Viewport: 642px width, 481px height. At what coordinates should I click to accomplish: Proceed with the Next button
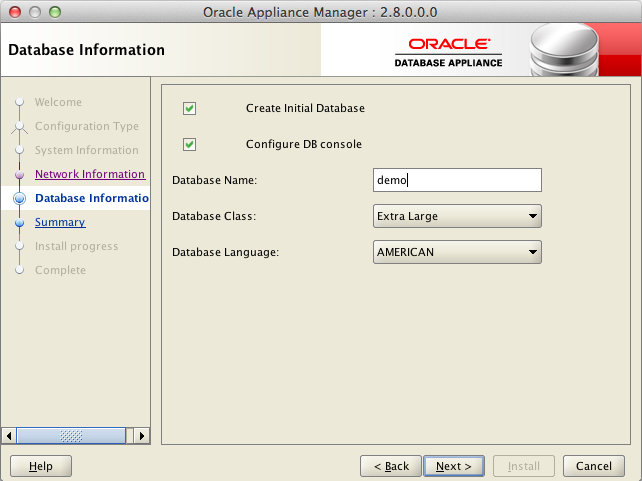454,466
